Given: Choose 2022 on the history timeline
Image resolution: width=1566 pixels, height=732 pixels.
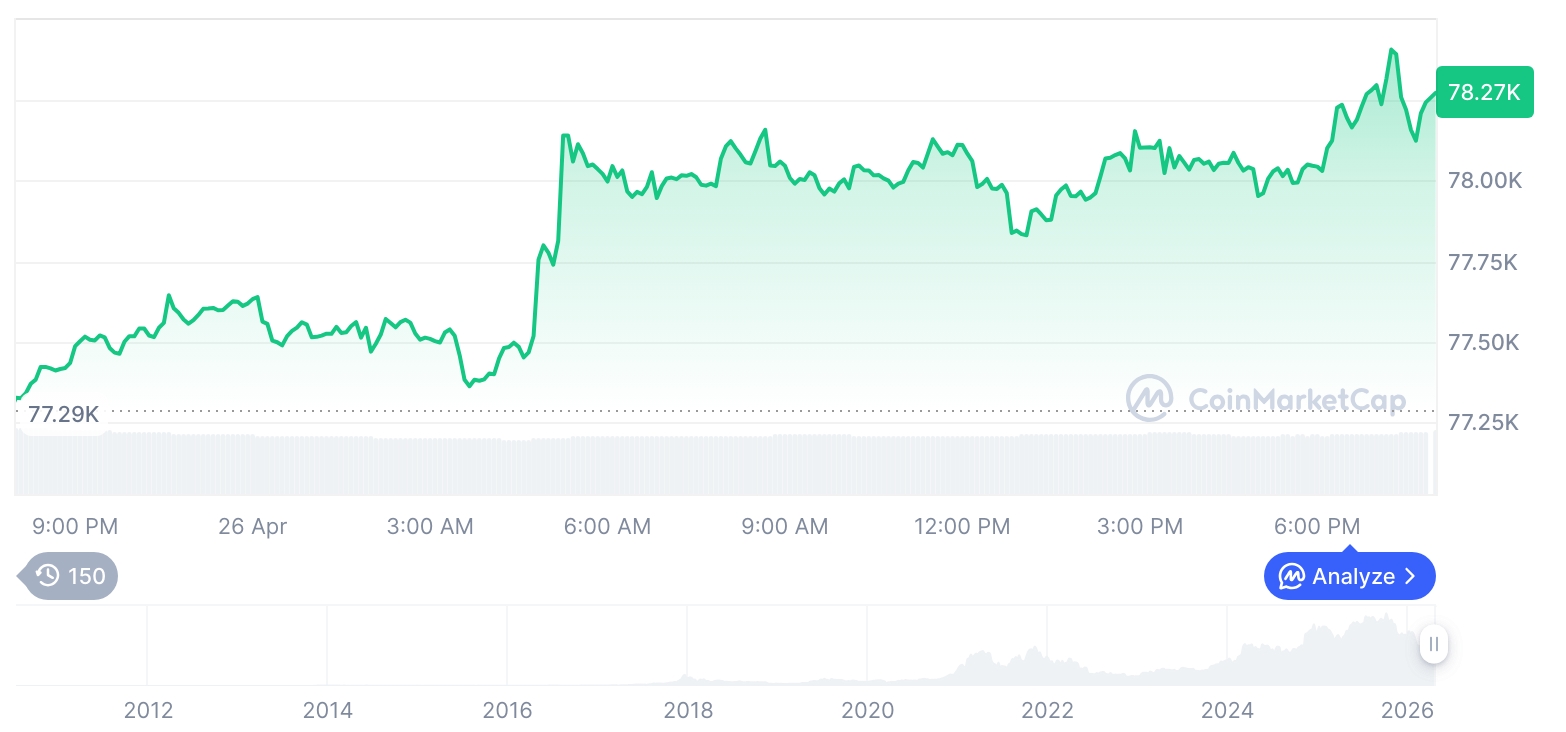Looking at the screenshot, I should 1047,711.
